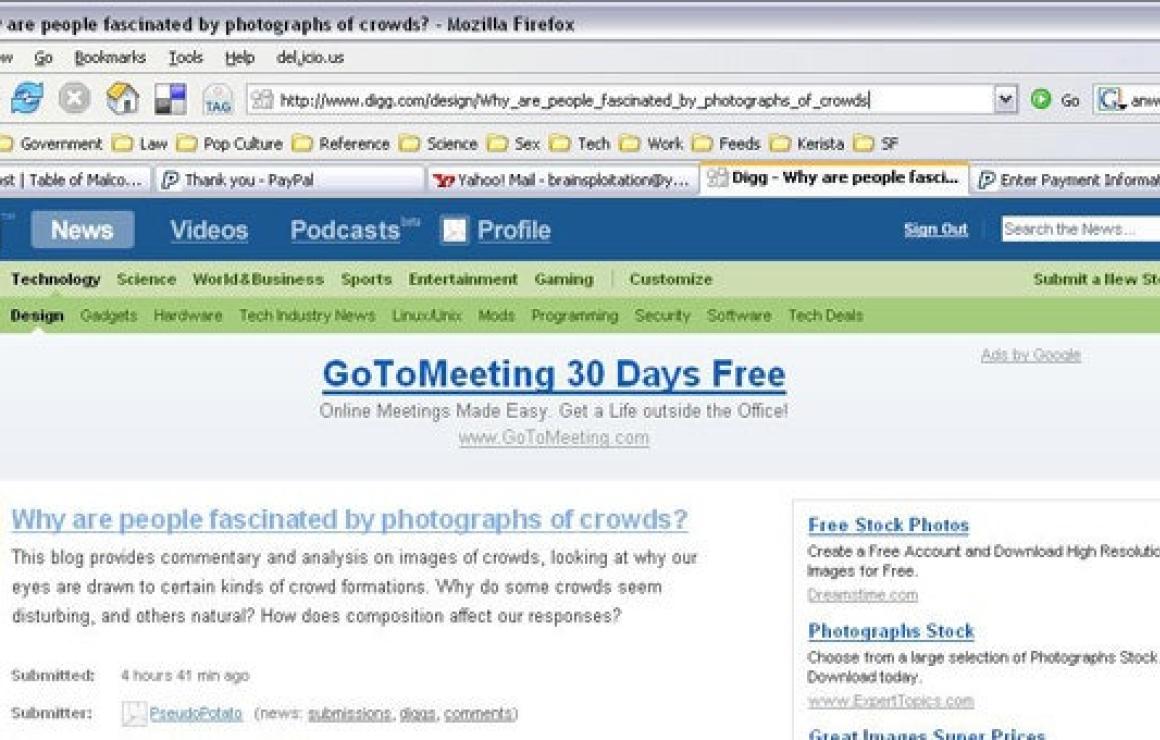The width and height of the screenshot is (1160, 740).
Task: Open the Tools menu
Action: (186, 58)
